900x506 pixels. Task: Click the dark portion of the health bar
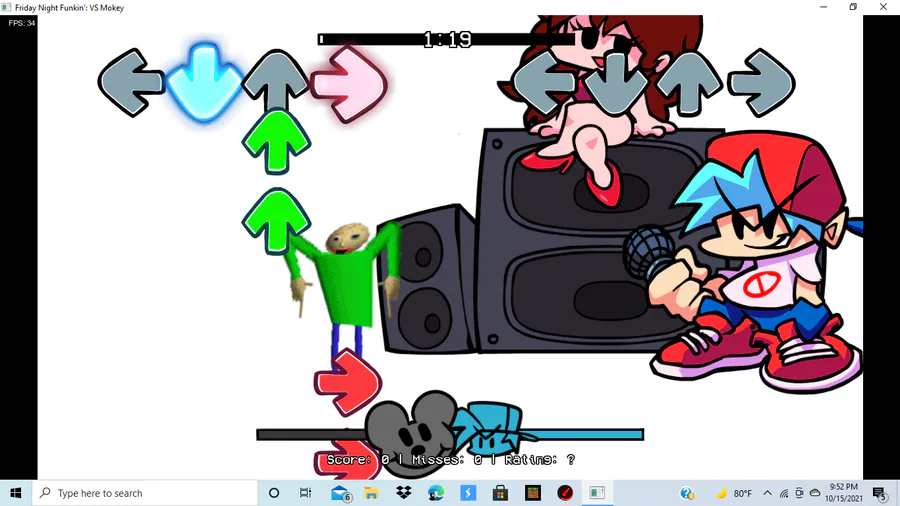pyautogui.click(x=311, y=435)
